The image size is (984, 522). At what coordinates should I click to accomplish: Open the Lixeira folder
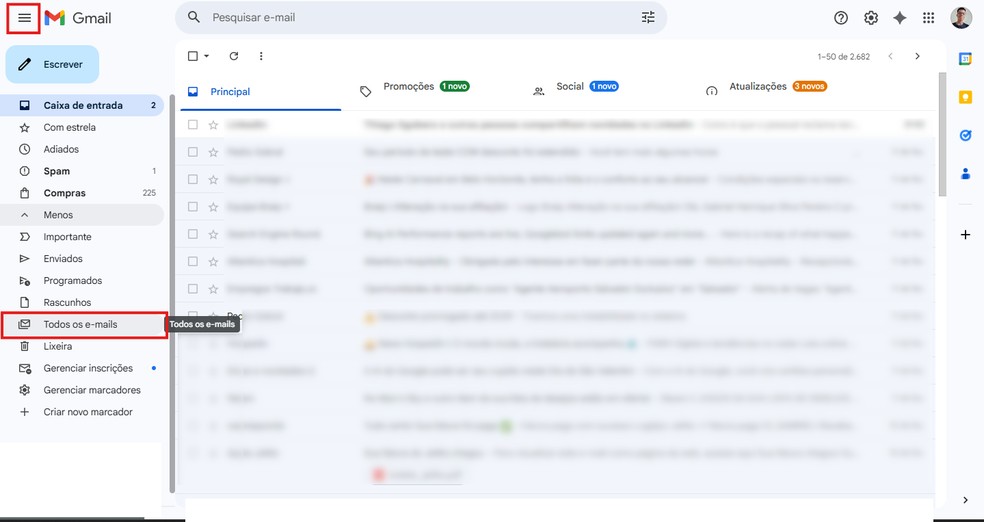click(x=82, y=346)
